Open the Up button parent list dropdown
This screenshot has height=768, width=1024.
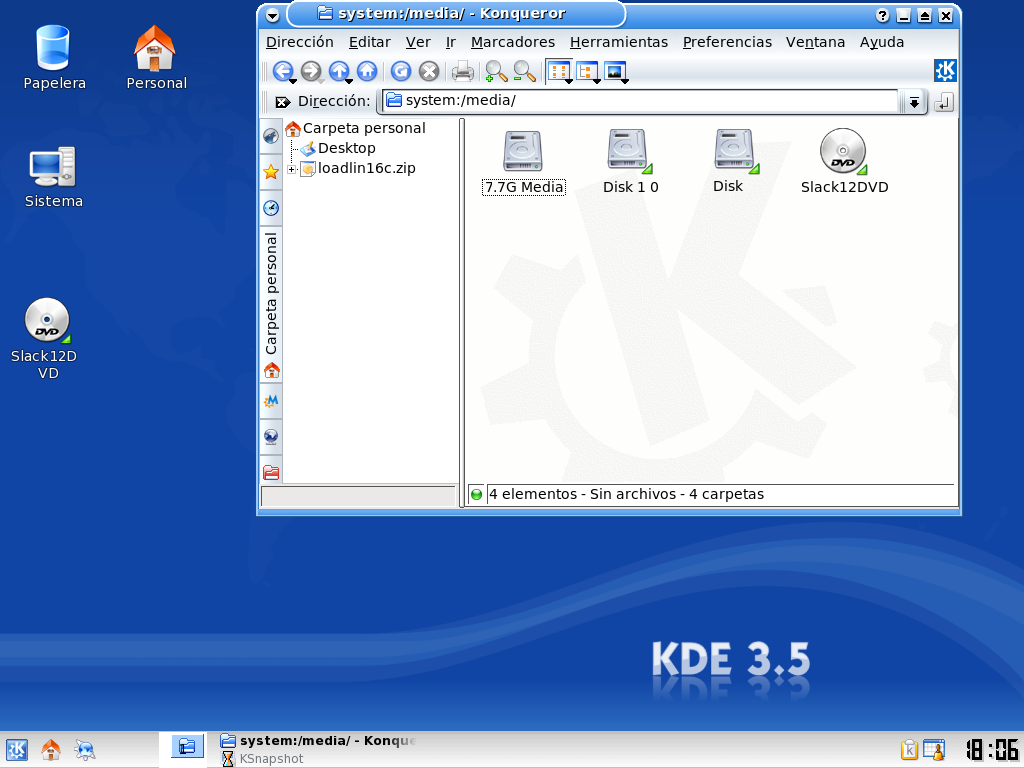click(349, 81)
